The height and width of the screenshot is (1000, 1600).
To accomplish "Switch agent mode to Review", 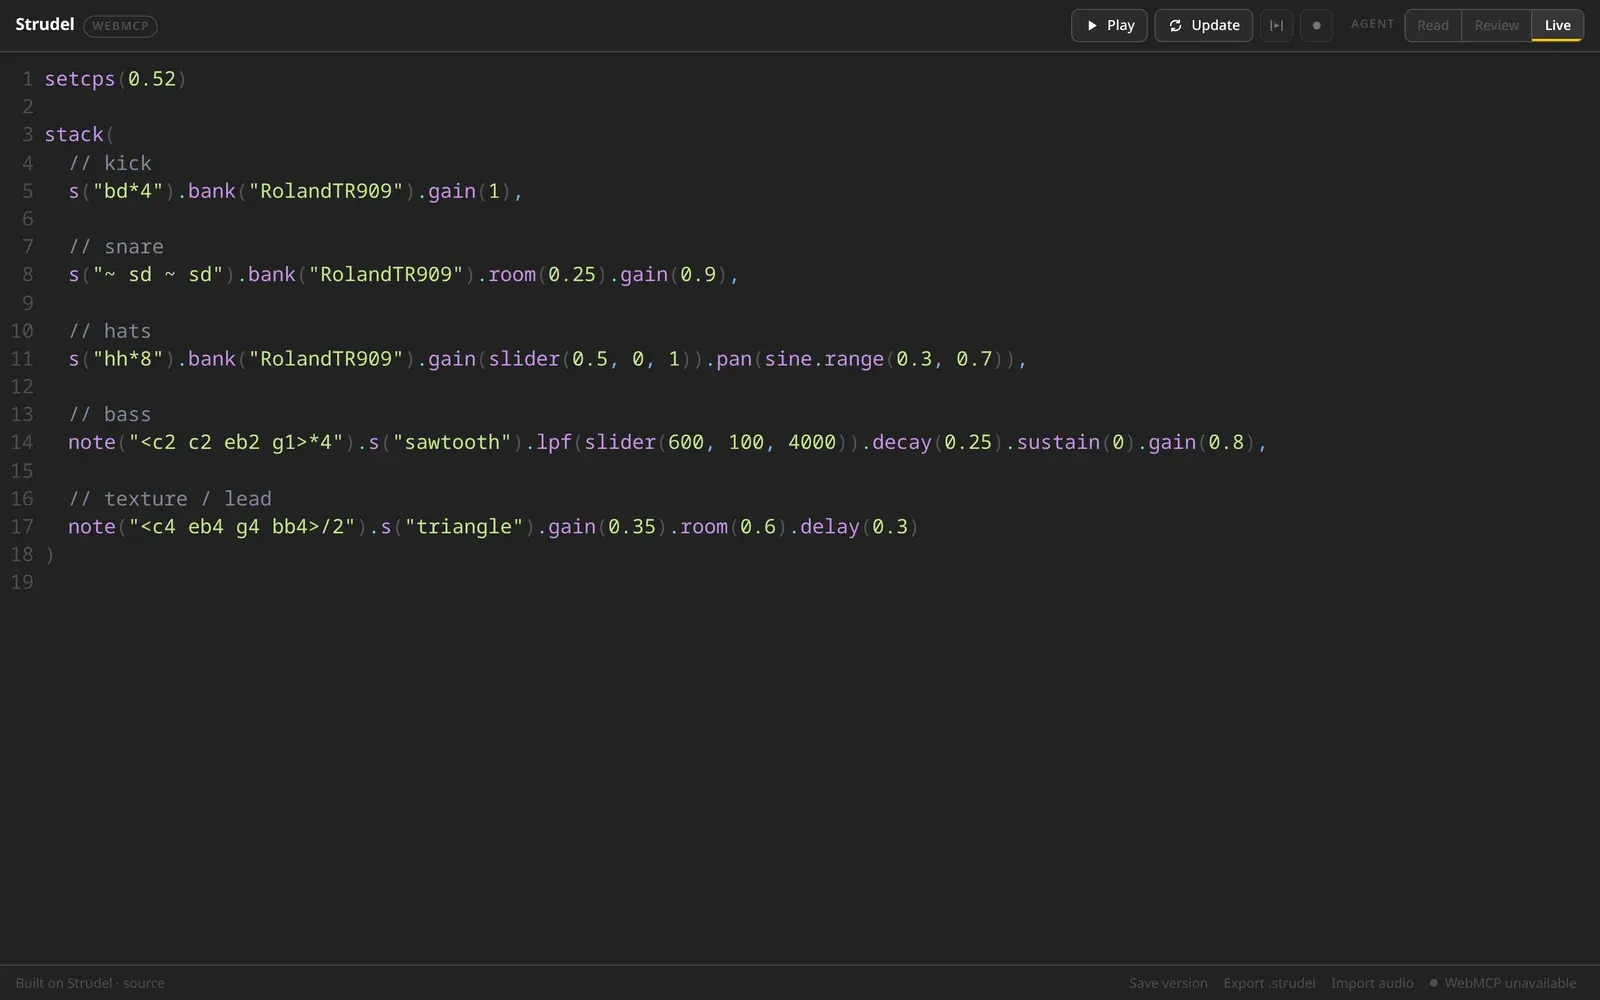I will [x=1496, y=25].
